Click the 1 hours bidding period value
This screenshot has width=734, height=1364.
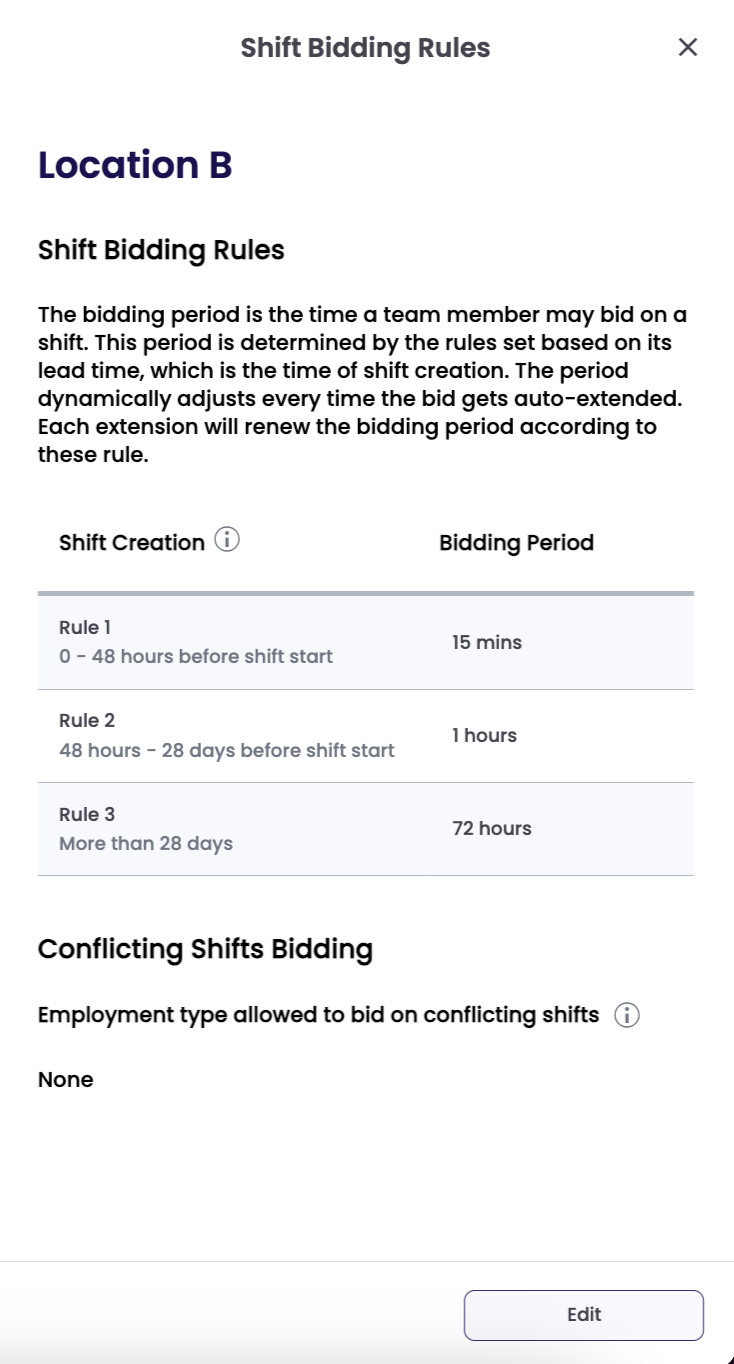tap(484, 735)
